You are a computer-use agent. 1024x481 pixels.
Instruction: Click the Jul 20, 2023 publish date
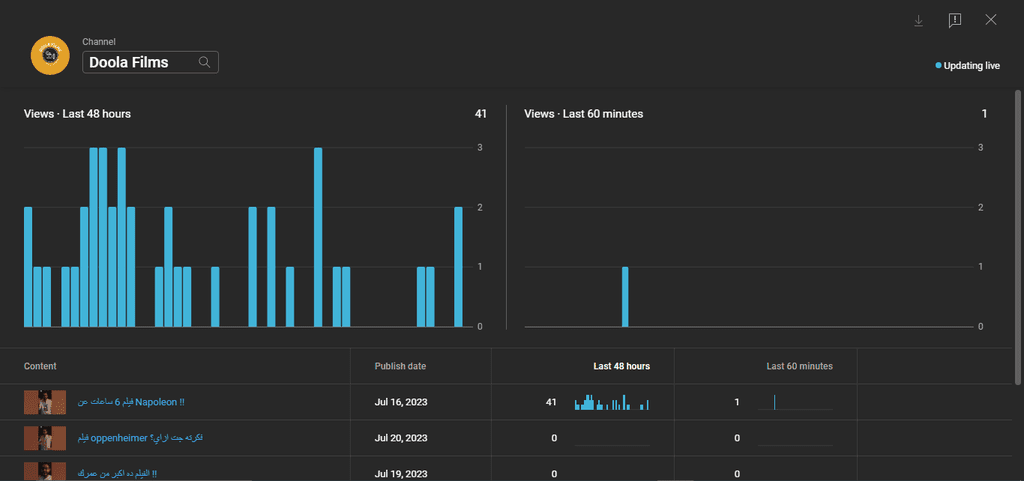(400, 438)
